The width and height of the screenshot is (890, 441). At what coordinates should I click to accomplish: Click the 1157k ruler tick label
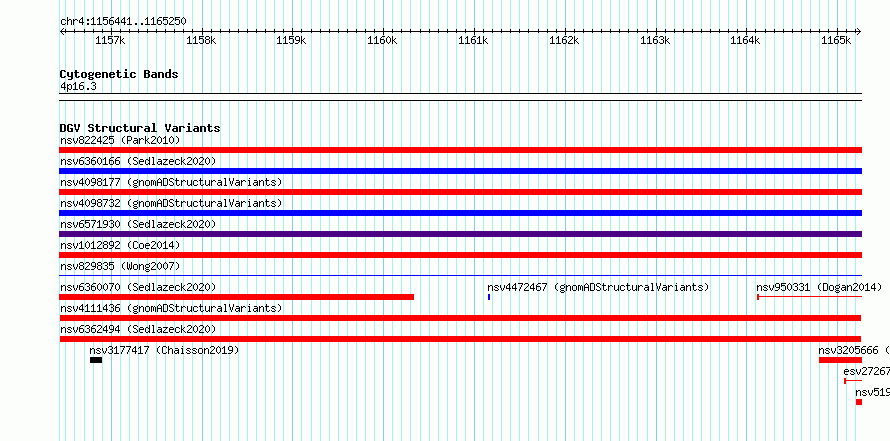coord(110,41)
